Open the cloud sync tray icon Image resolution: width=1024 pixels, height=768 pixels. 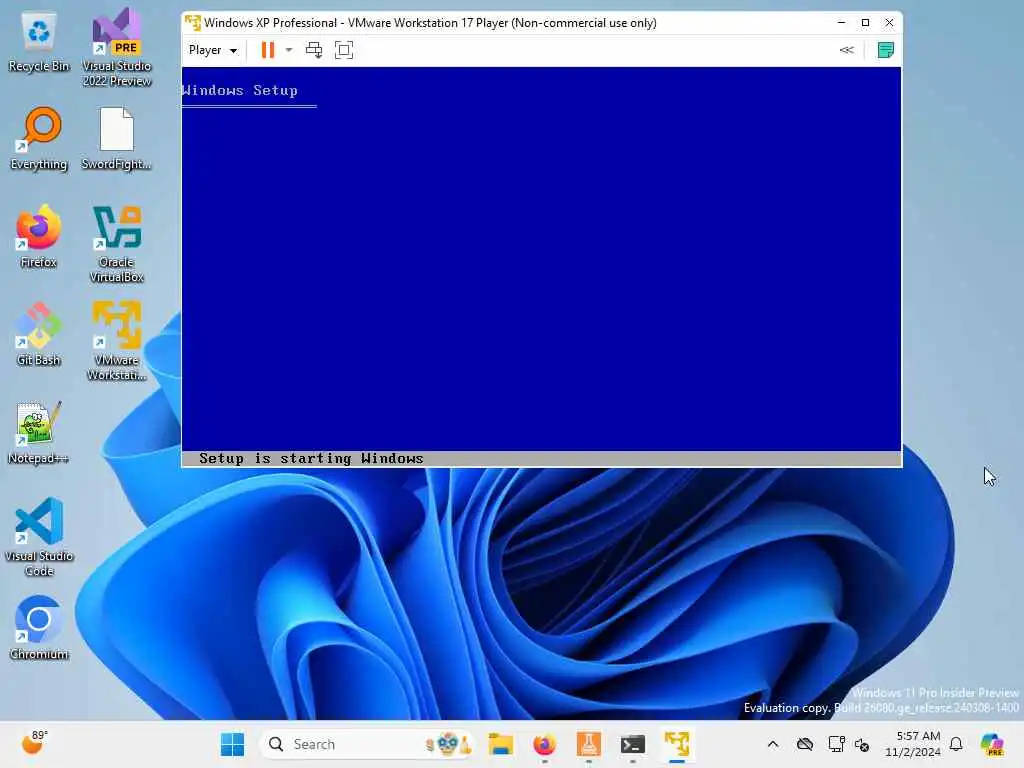[x=805, y=744]
